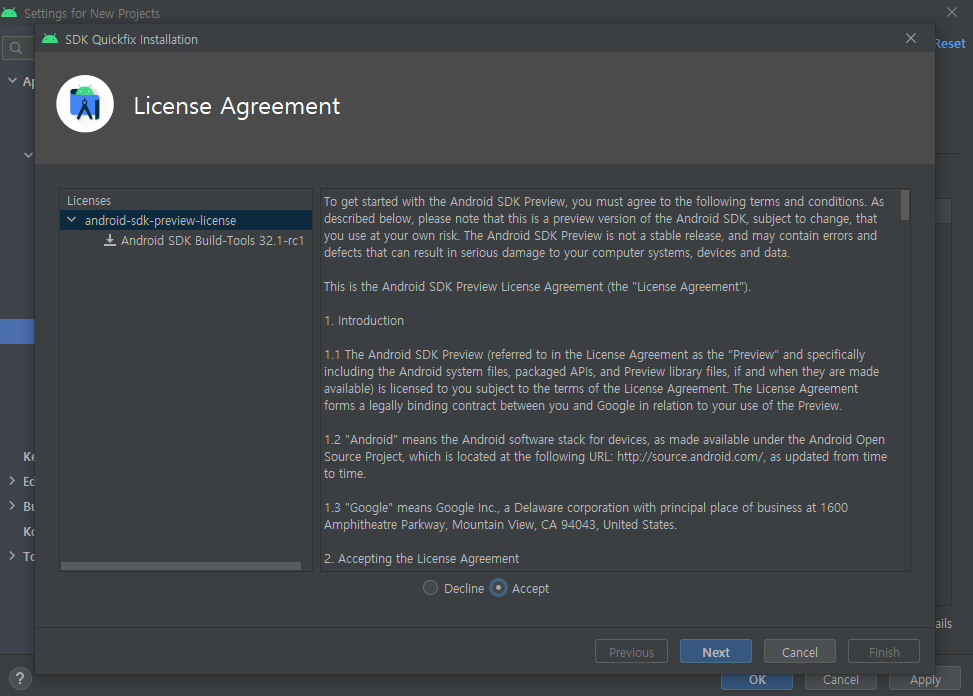Click the license text vertical scrollbar thumb
The height and width of the screenshot is (696, 973).
tap(905, 205)
